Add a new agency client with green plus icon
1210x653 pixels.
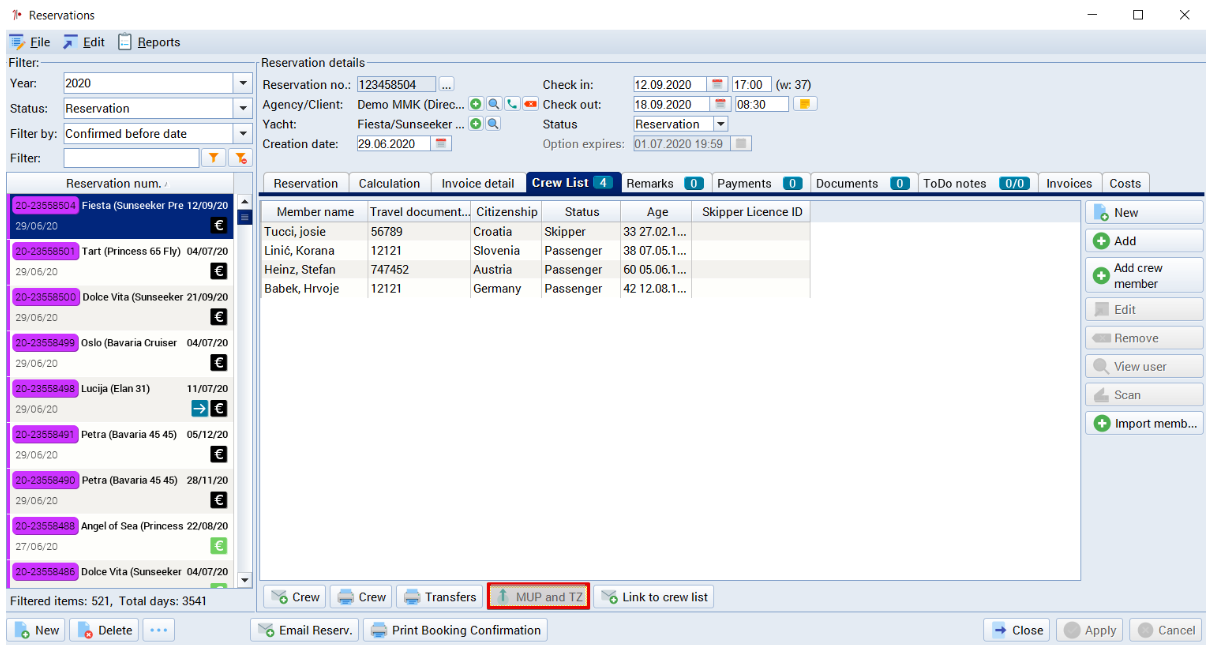point(476,103)
